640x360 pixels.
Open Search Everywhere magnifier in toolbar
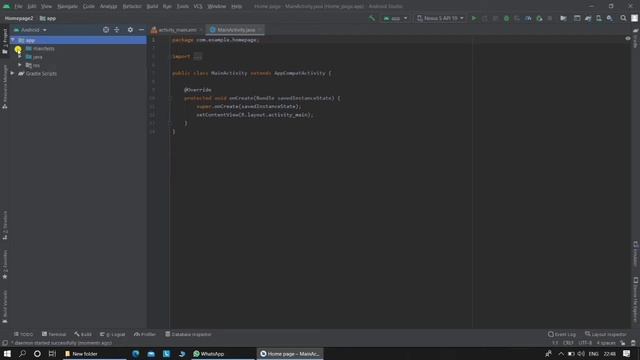[x=623, y=18]
